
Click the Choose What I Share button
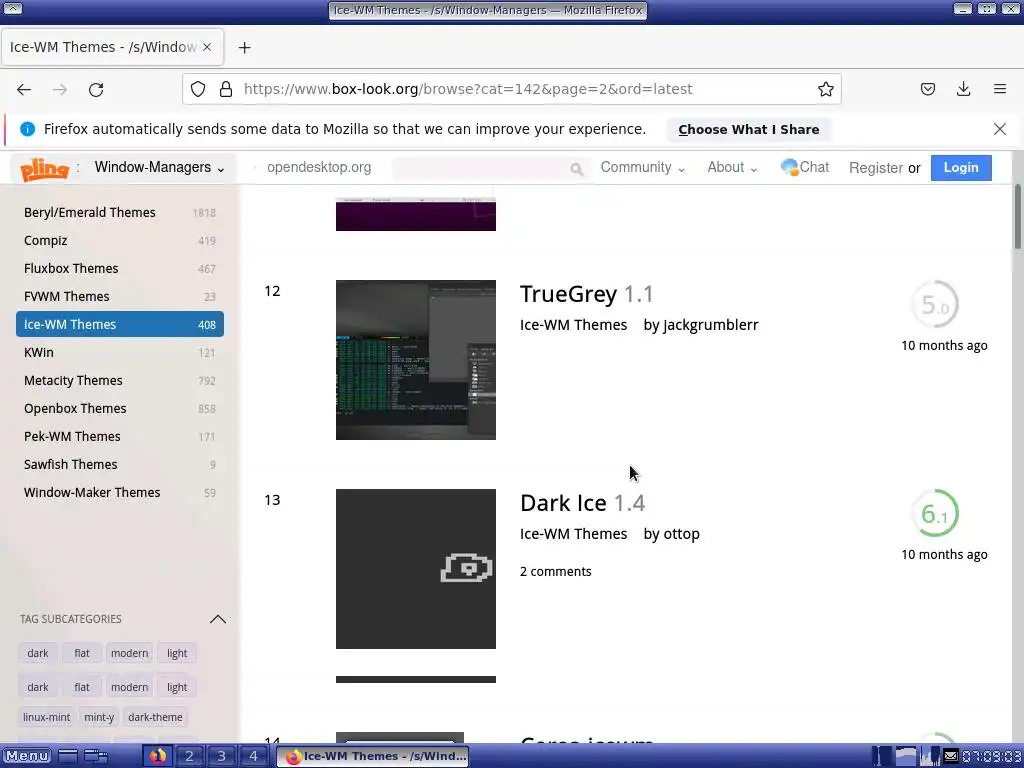click(x=748, y=129)
